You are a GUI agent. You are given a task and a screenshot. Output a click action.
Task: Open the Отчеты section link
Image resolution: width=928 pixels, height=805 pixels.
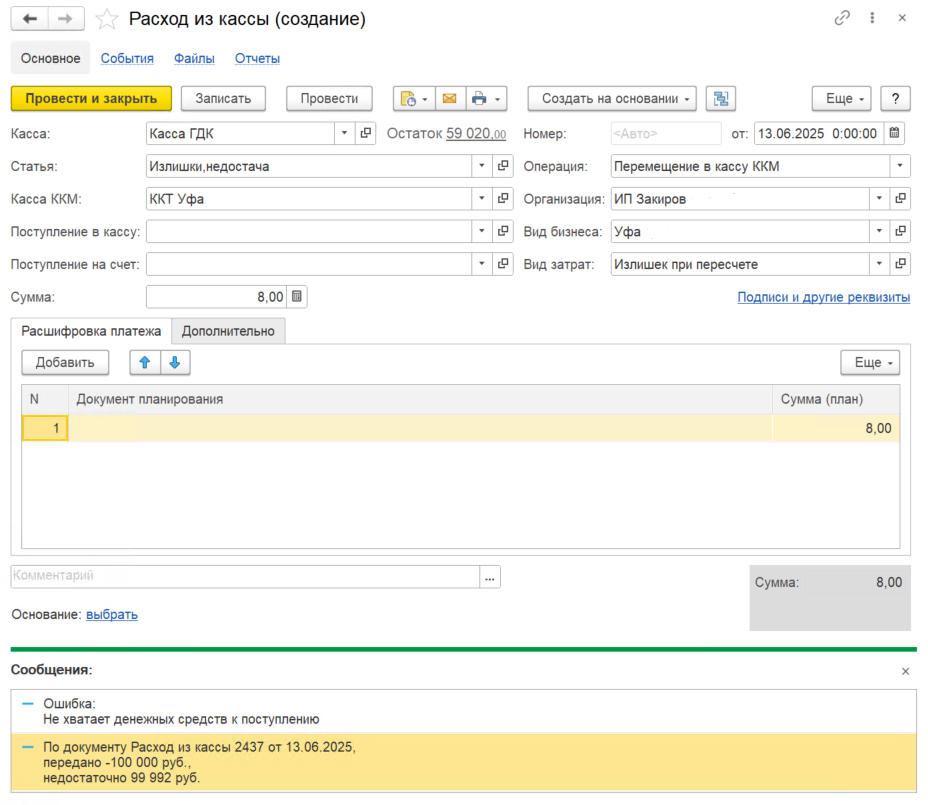pos(257,59)
